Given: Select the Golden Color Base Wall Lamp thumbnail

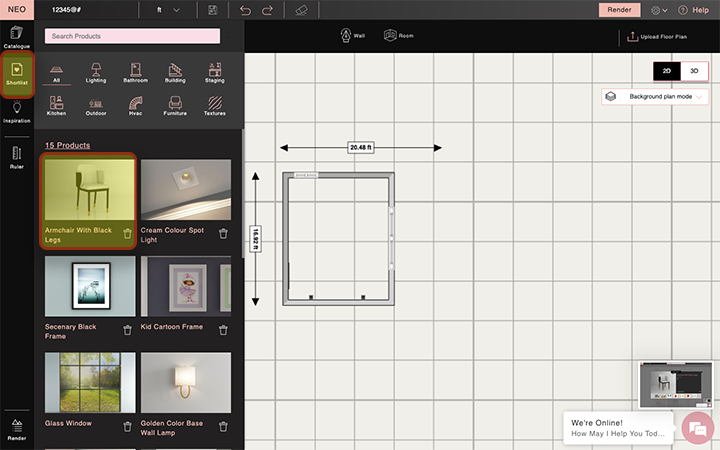Looking at the screenshot, I should click(186, 382).
